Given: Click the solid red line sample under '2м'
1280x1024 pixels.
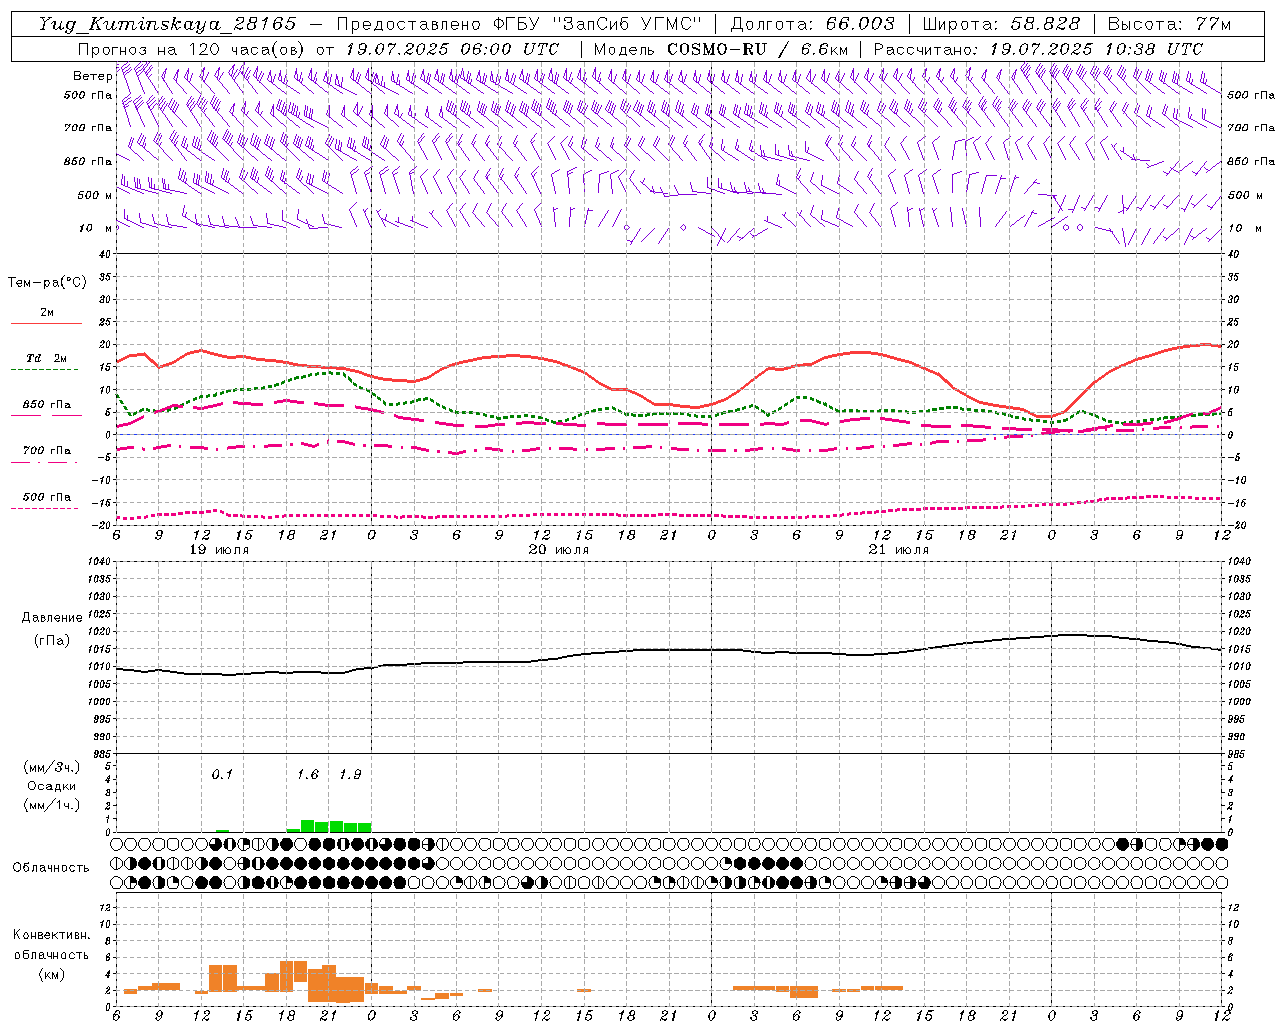Looking at the screenshot, I should pyautogui.click(x=46, y=323).
